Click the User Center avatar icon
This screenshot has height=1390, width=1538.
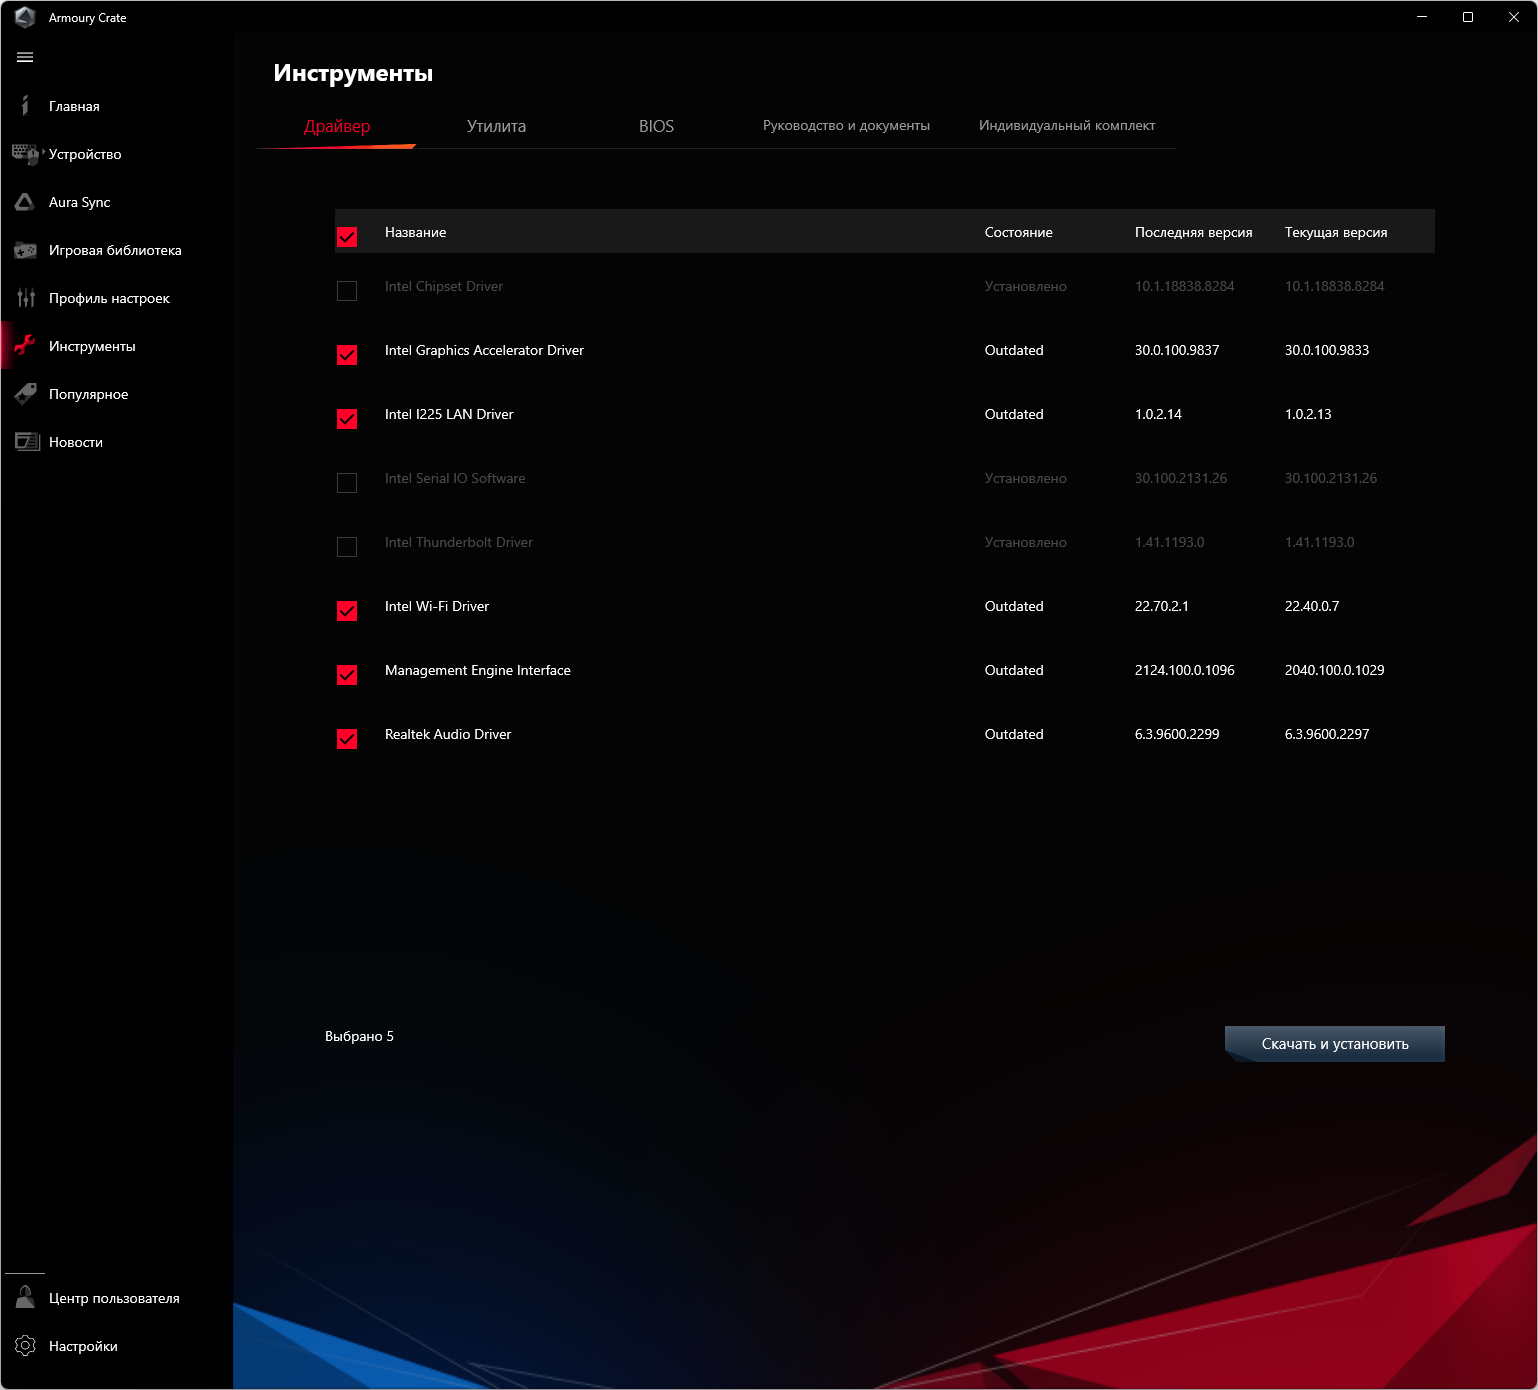(x=25, y=1298)
